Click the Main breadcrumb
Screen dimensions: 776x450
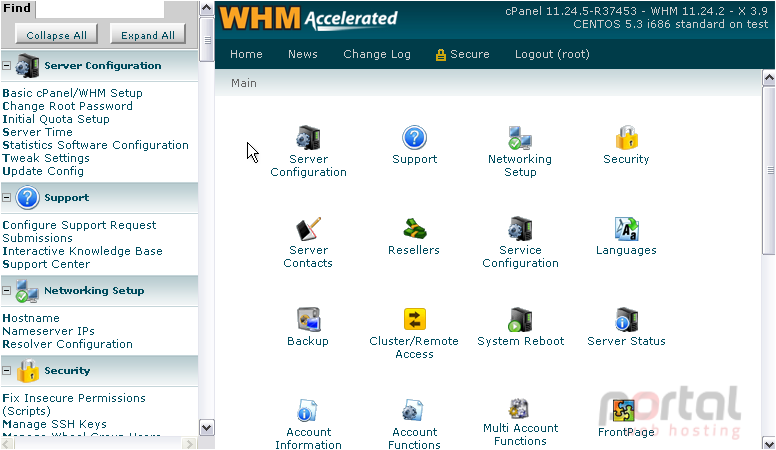(x=244, y=83)
